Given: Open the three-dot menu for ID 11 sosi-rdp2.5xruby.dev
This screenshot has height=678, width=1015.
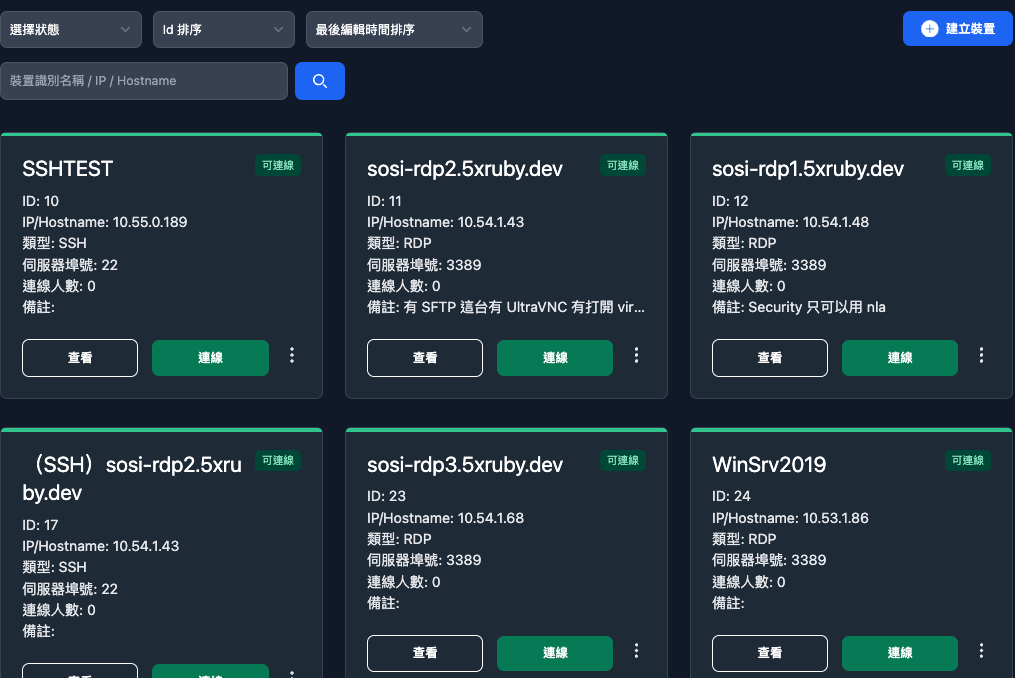Looking at the screenshot, I should click(636, 355).
